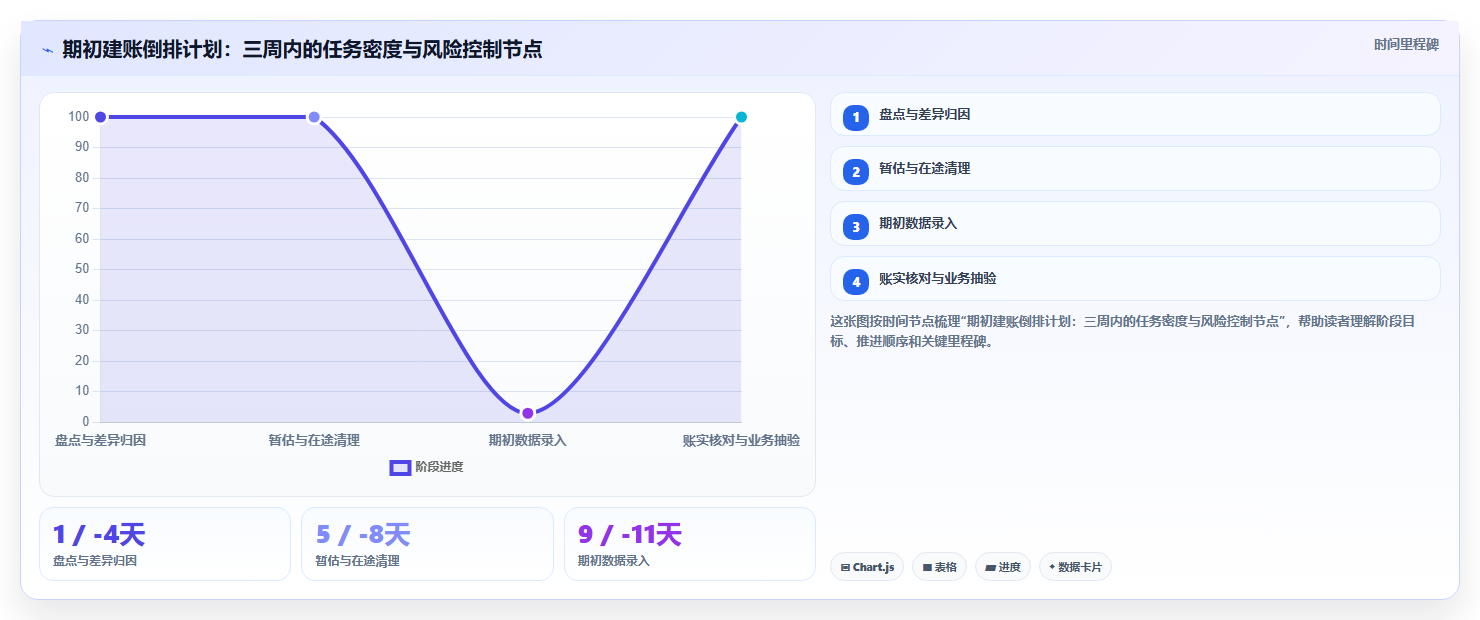Toggle the 阶段进度 legend swatch
1480x620 pixels.
pyautogui.click(x=400, y=467)
